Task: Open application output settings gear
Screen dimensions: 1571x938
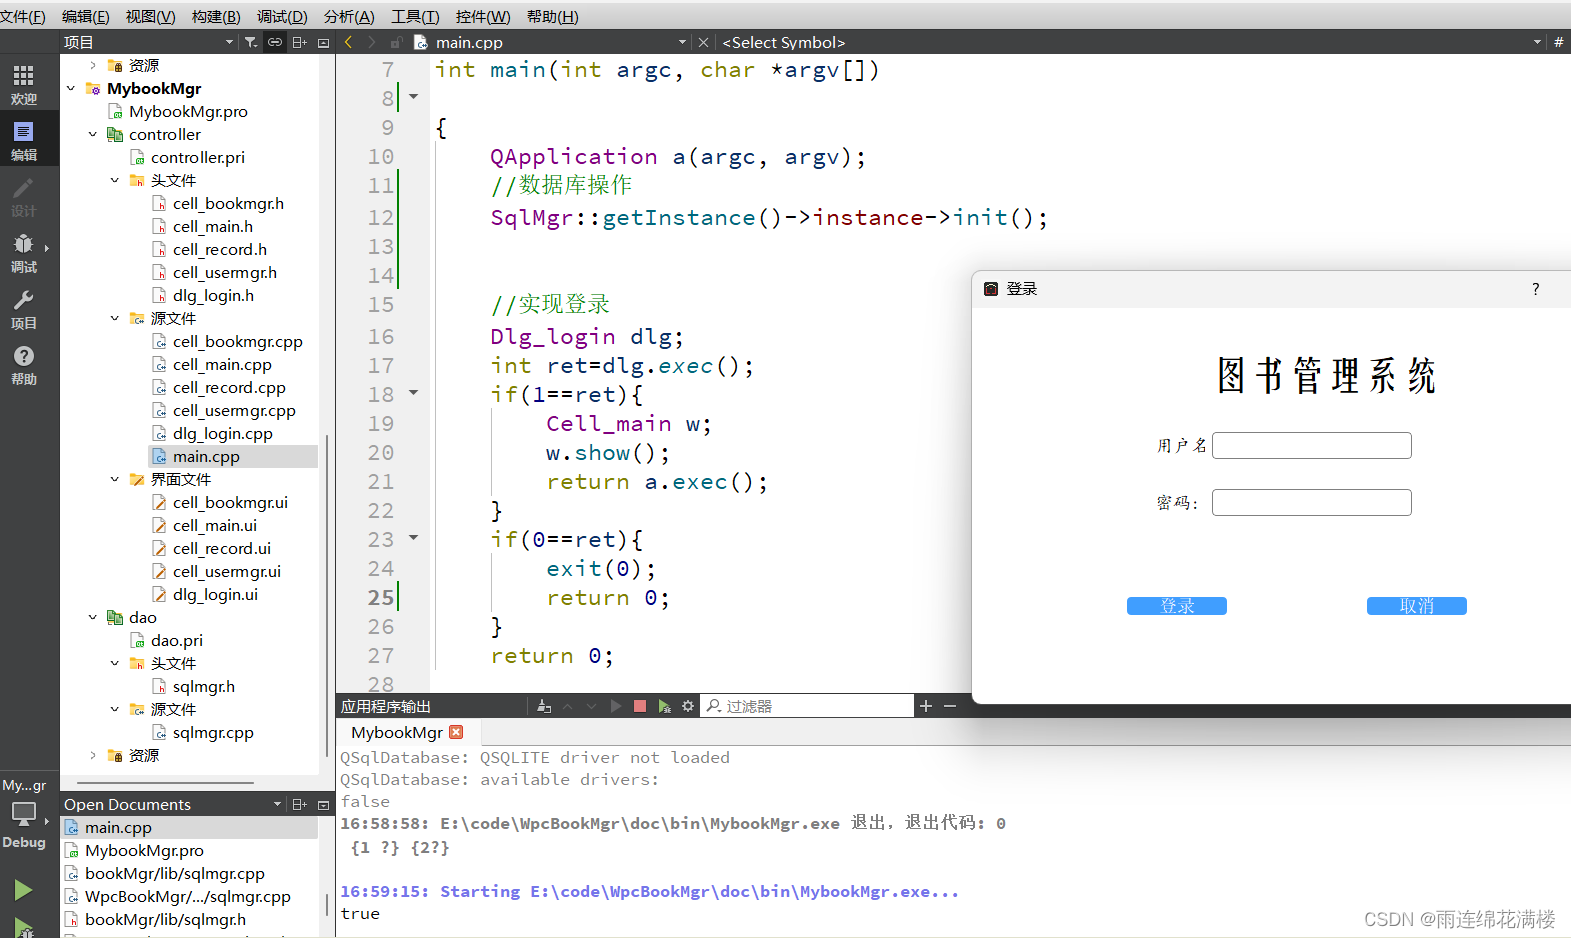Action: [x=688, y=706]
